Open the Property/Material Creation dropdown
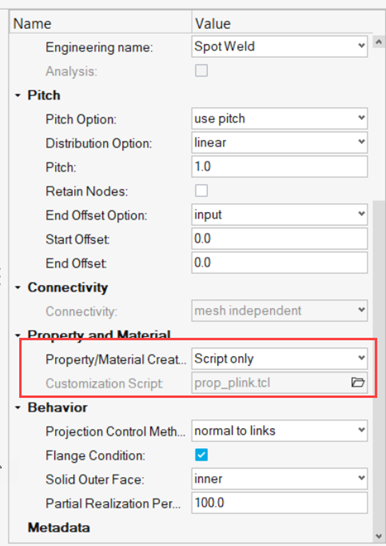 [279, 359]
